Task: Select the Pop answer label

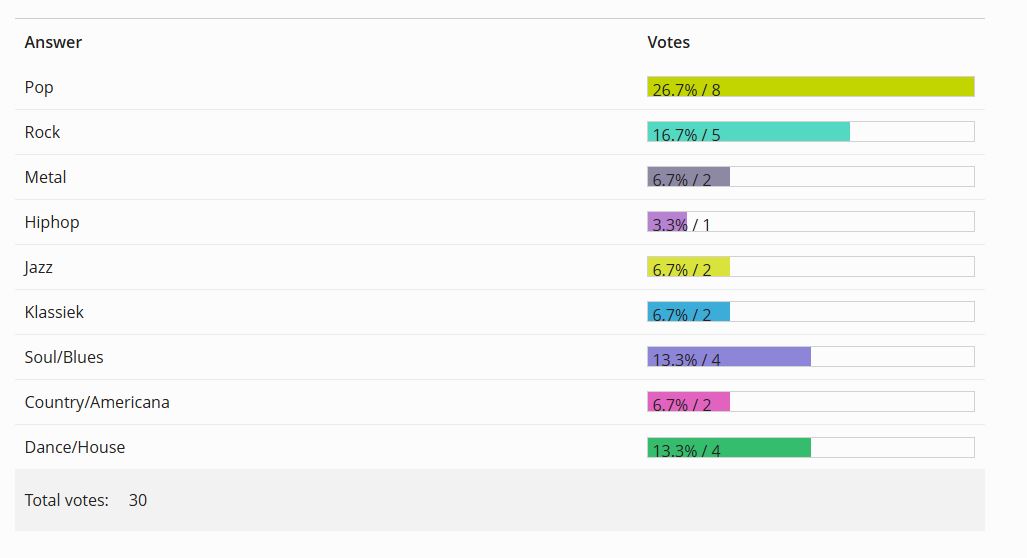Action: tap(39, 87)
